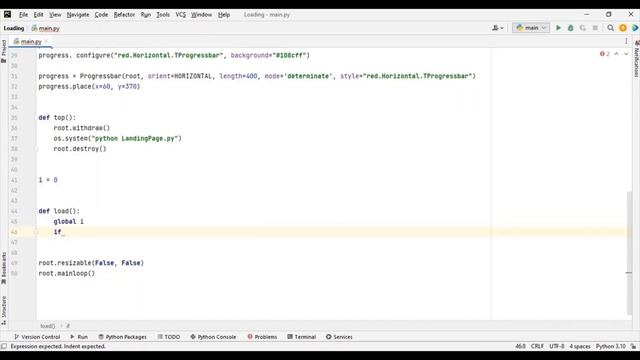This screenshot has height=360, width=640.
Task: Click error stripe mark on right editor edge
Action: tap(629, 273)
